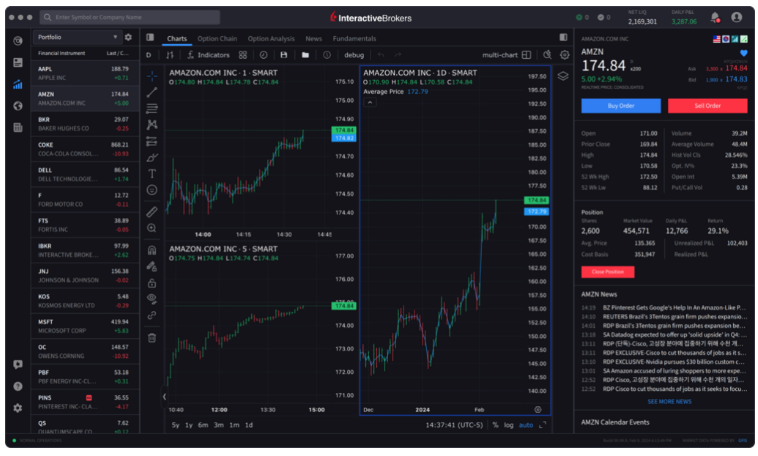Open the emoji sticker tool

(152, 190)
